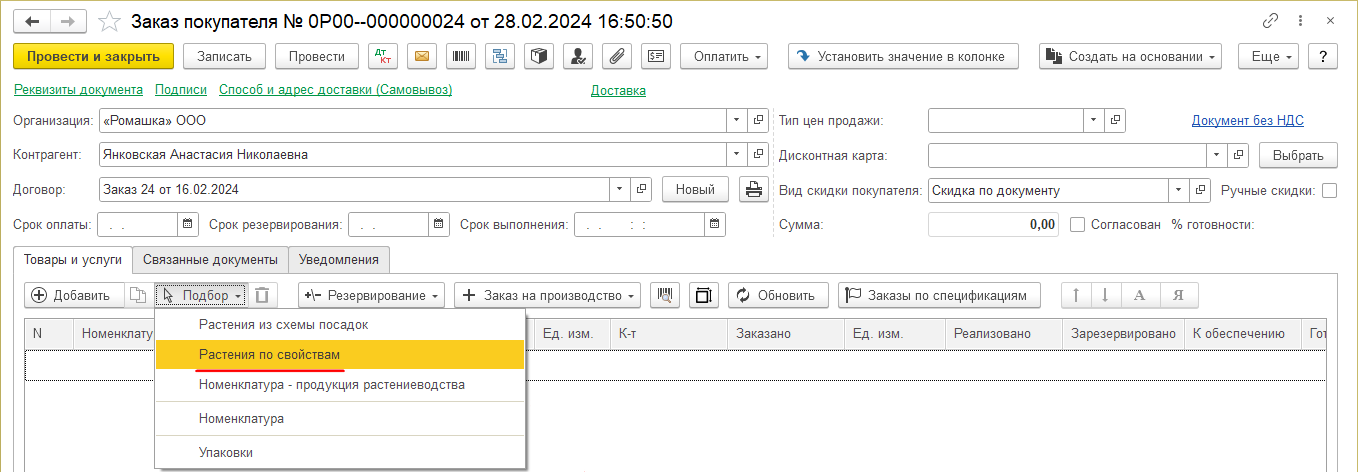Add document to favorites with star icon
This screenshot has height=472, width=1358.
click(112, 21)
